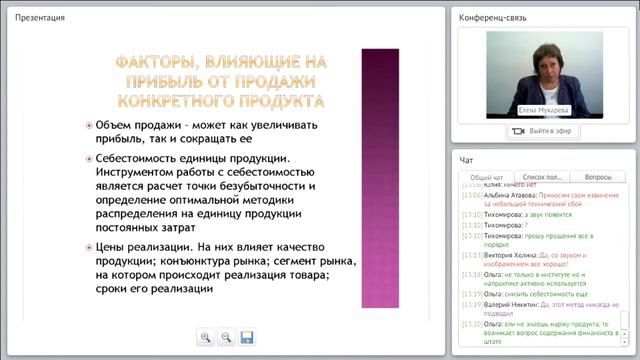This screenshot has height=360, width=640.
Task: Go live with the Выйти в эфир button
Action: 542,131
